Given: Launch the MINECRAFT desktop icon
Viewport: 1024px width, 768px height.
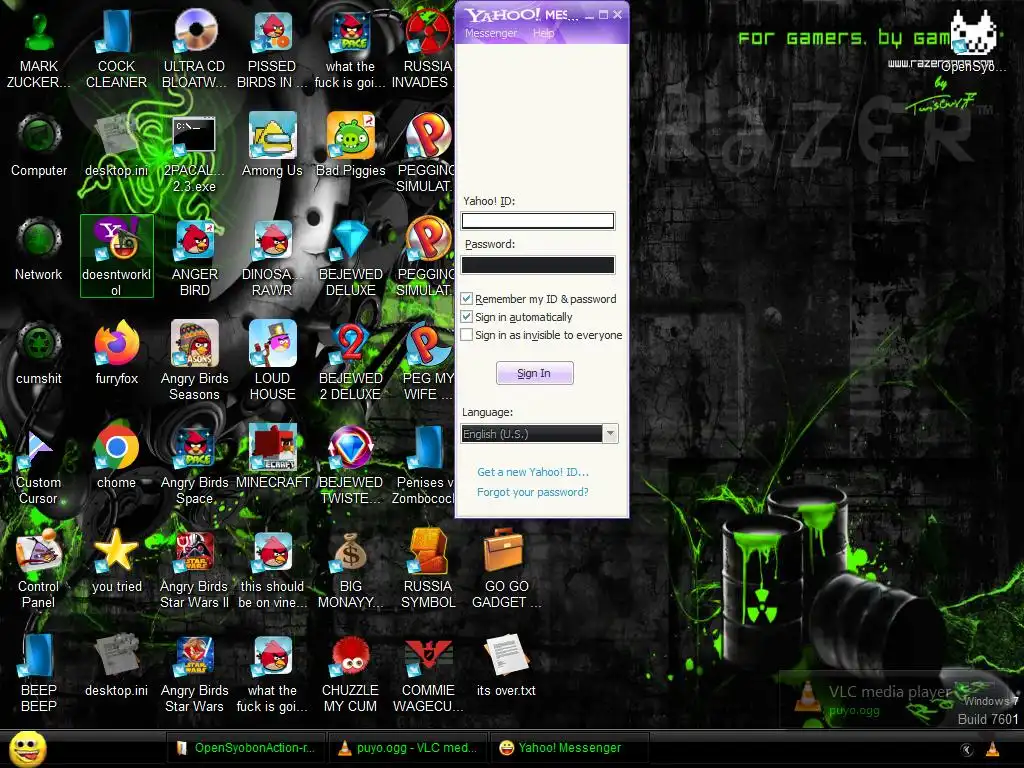Looking at the screenshot, I should tap(272, 447).
